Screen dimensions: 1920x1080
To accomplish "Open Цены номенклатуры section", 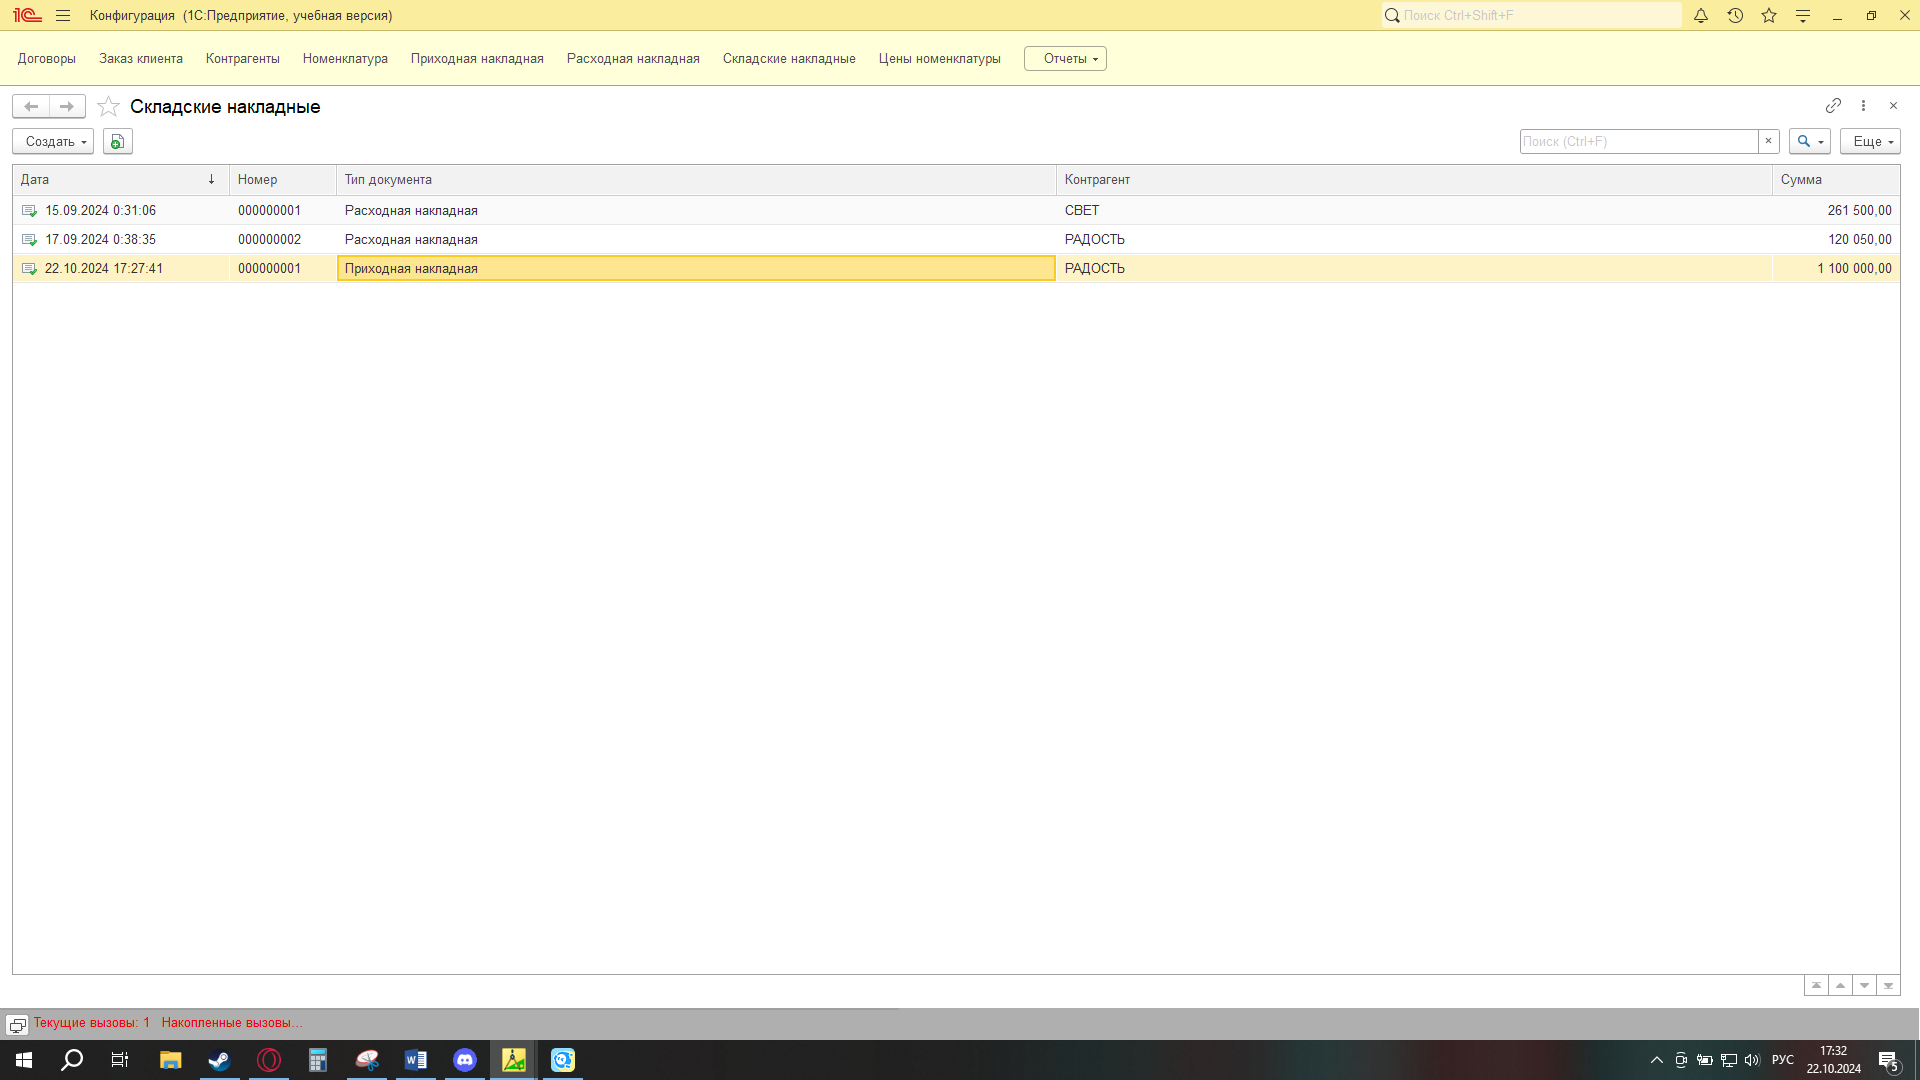I will [940, 58].
